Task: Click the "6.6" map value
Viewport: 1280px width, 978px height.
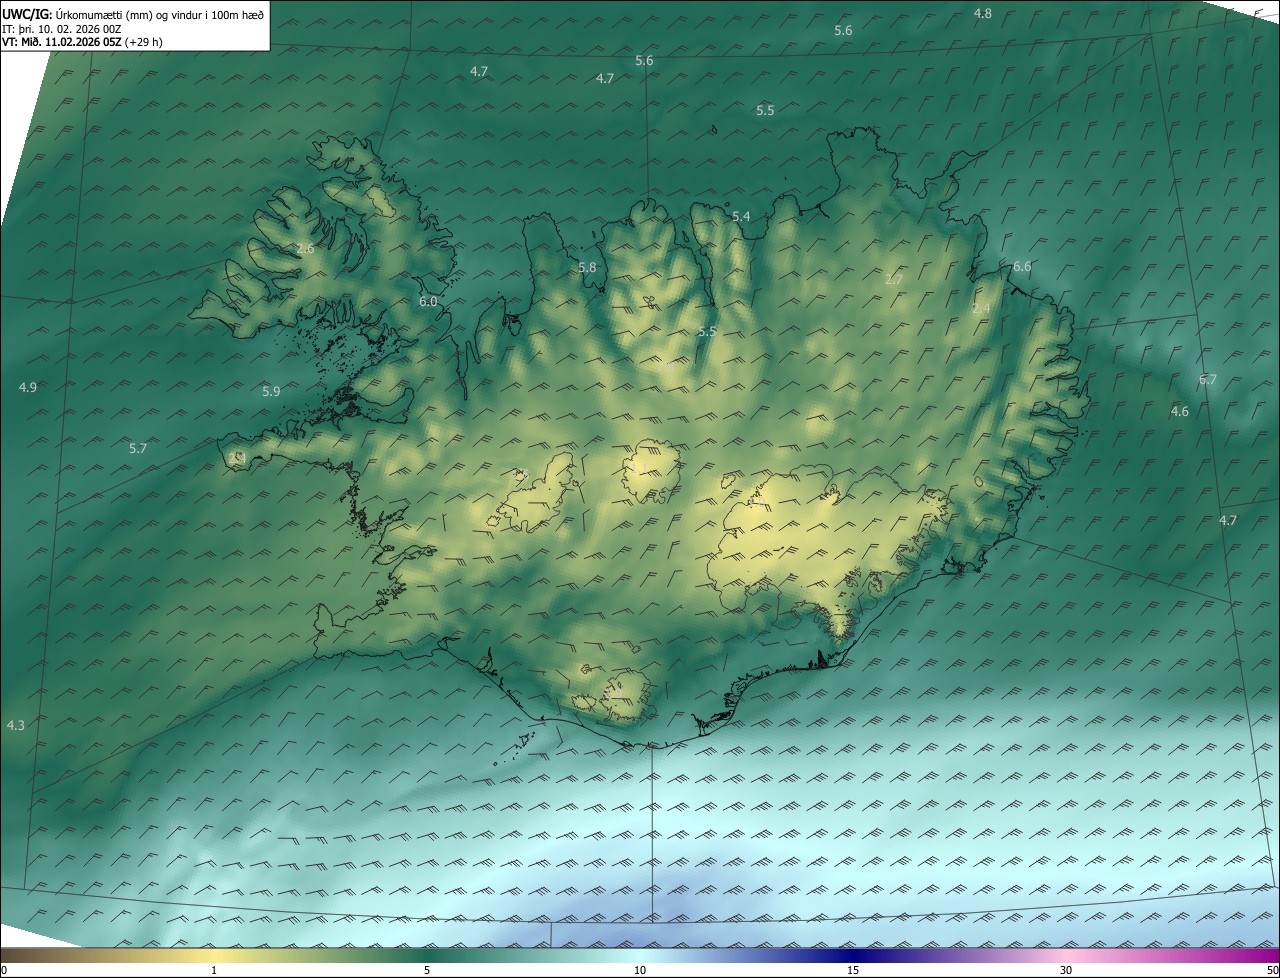Action: pos(1022,266)
